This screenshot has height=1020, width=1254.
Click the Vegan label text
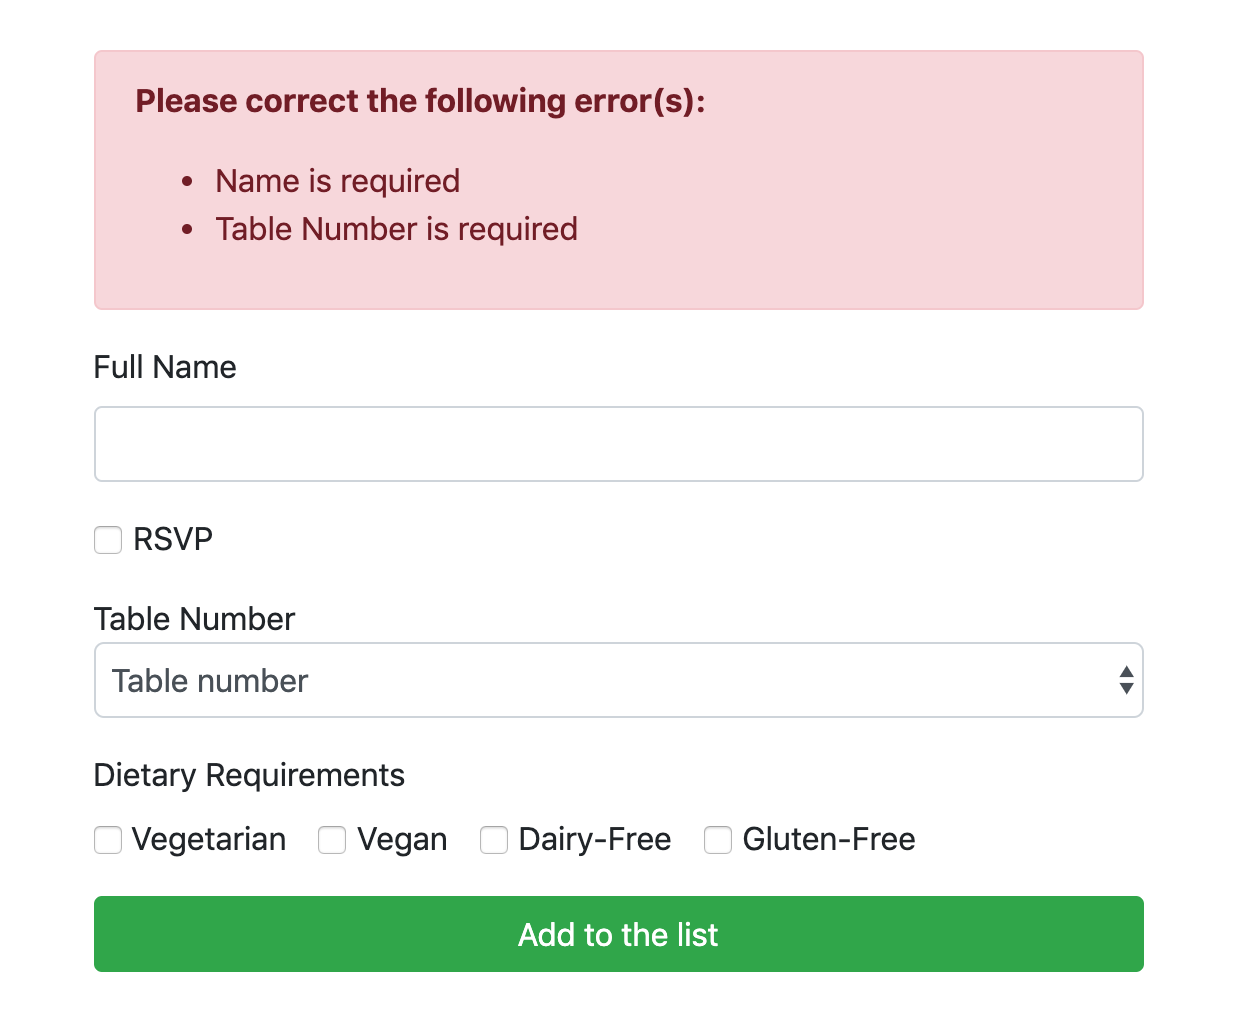click(x=402, y=839)
